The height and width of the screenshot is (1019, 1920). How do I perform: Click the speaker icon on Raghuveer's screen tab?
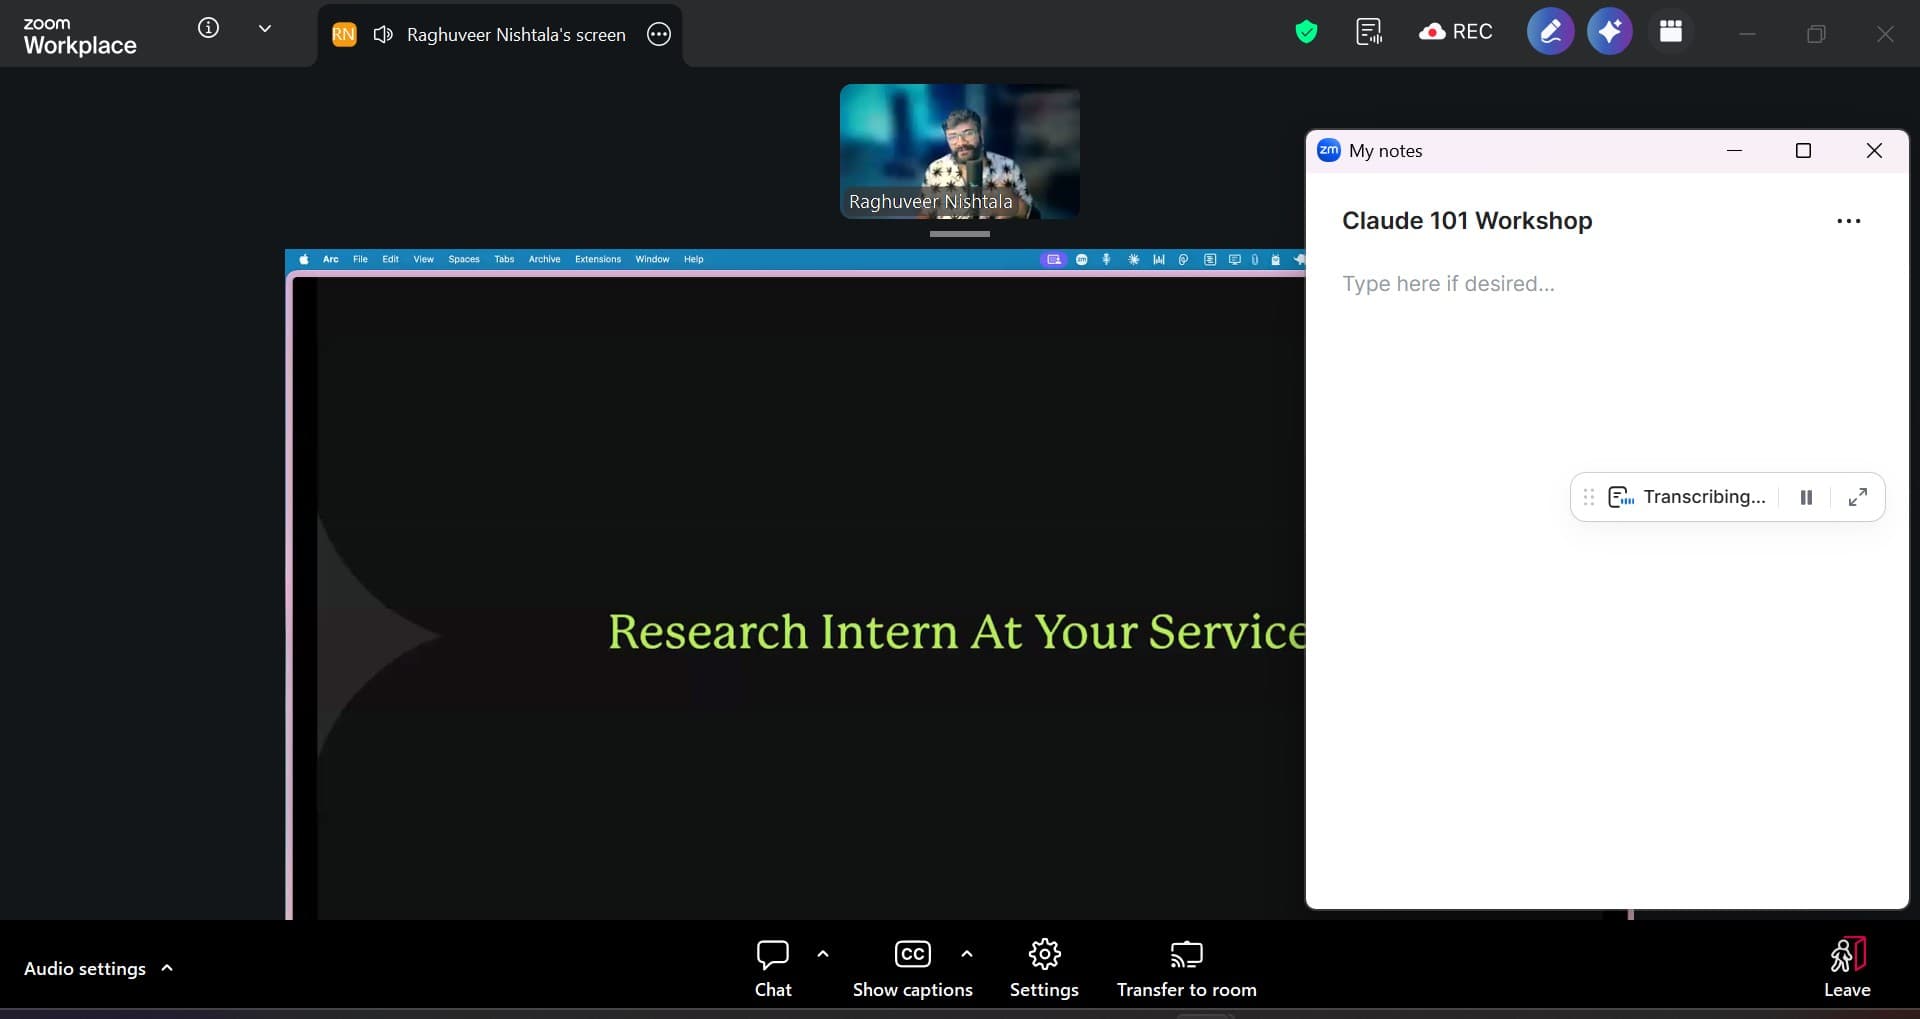coord(383,35)
